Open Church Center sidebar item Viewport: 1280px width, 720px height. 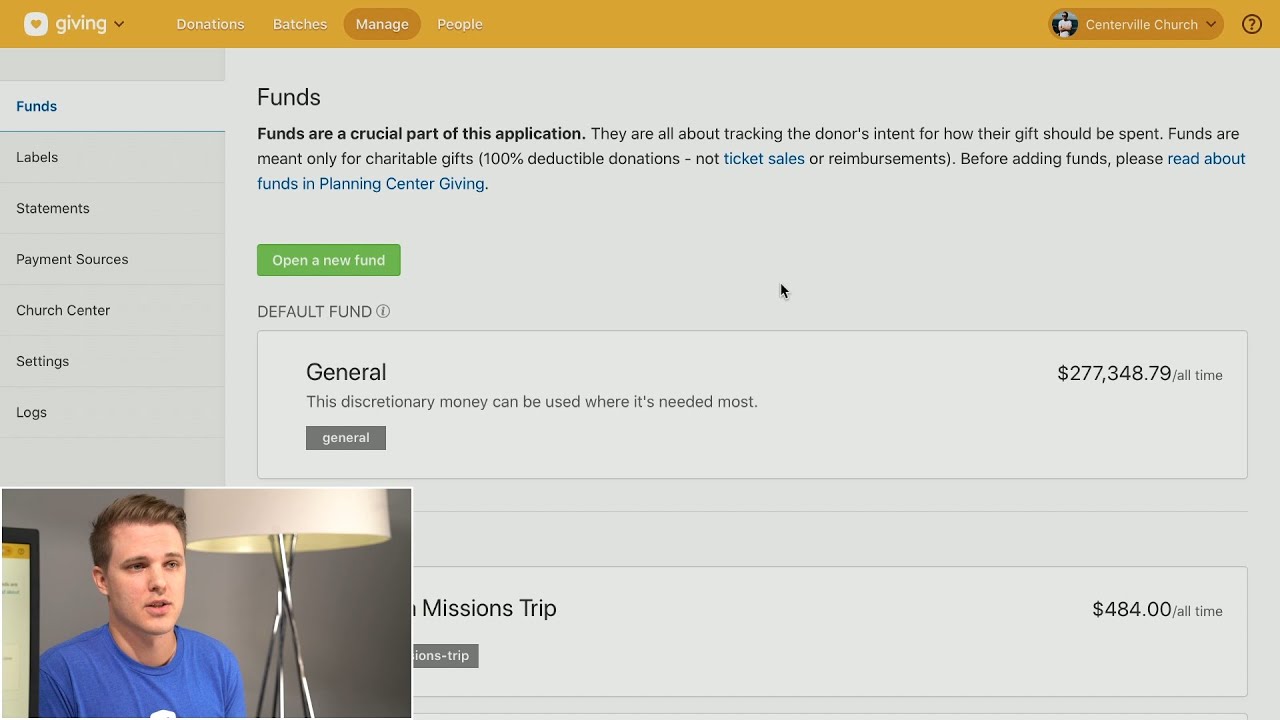click(x=63, y=310)
